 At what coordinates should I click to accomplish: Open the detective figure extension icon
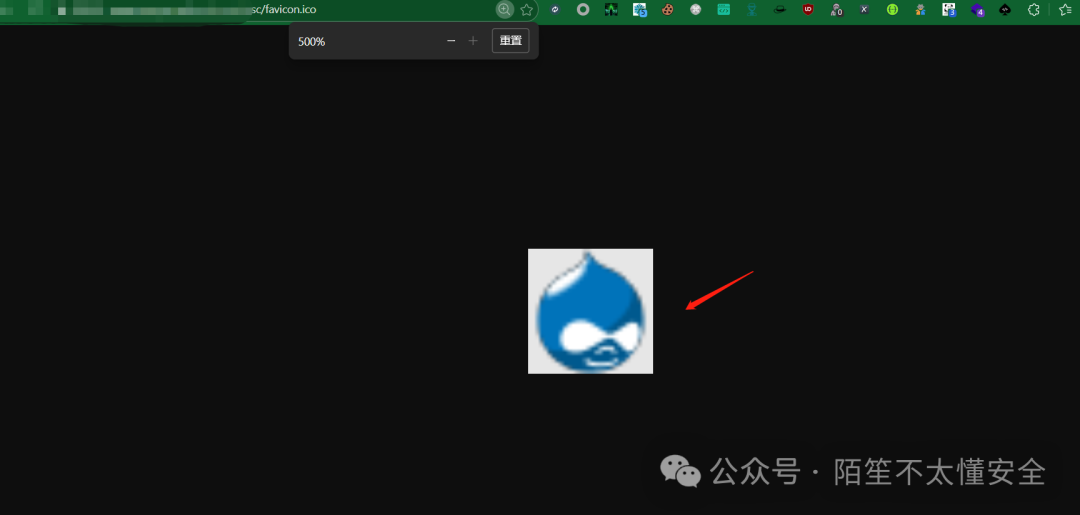(x=921, y=10)
